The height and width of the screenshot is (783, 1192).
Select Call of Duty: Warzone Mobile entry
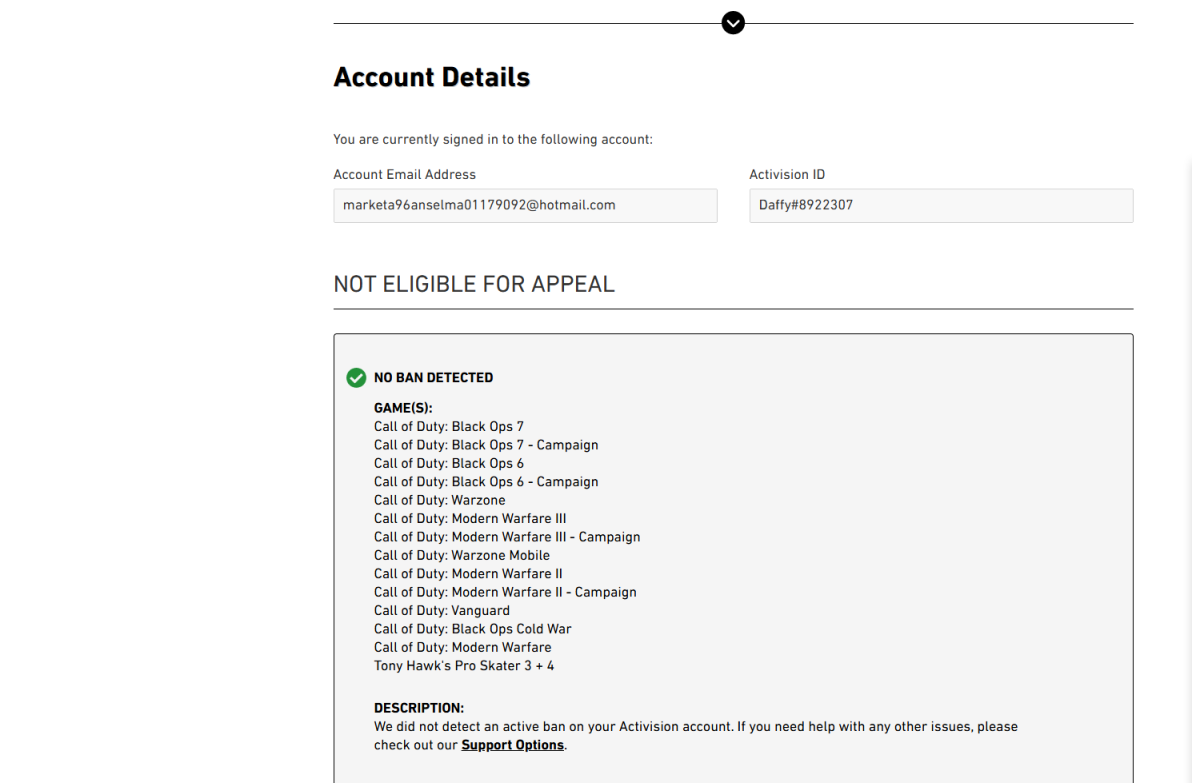(461, 556)
